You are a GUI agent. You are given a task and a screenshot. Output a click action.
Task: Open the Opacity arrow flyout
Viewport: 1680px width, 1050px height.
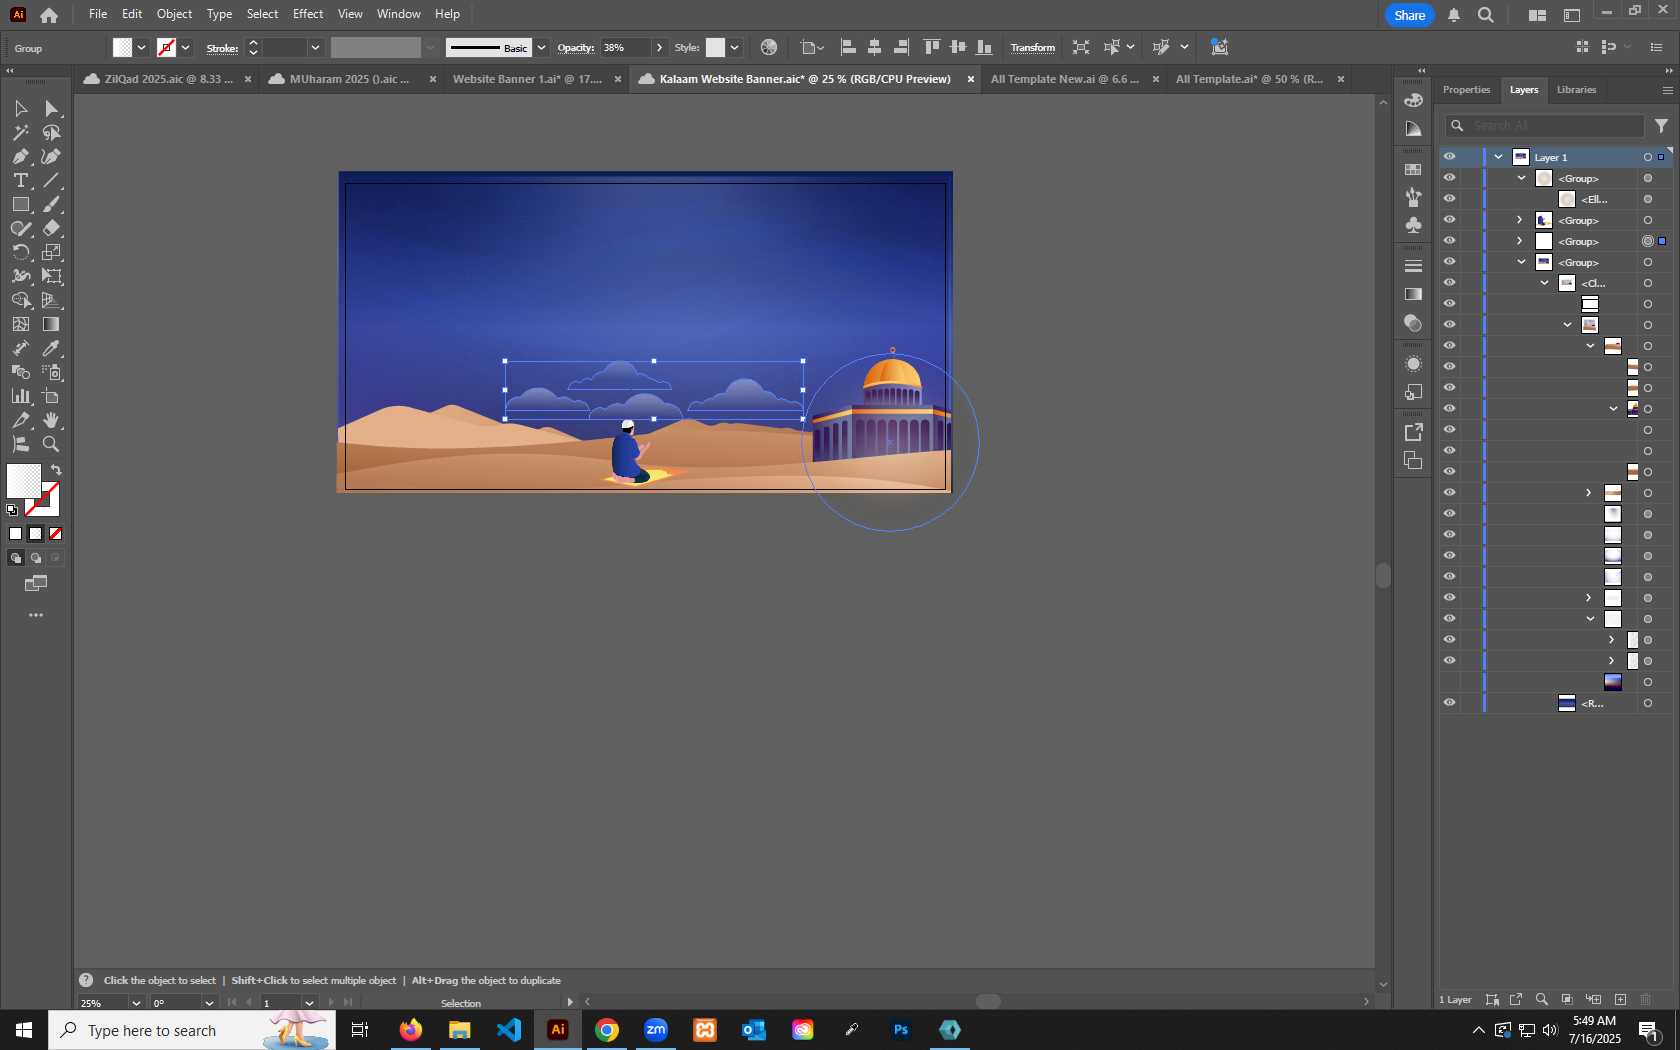[x=659, y=47]
